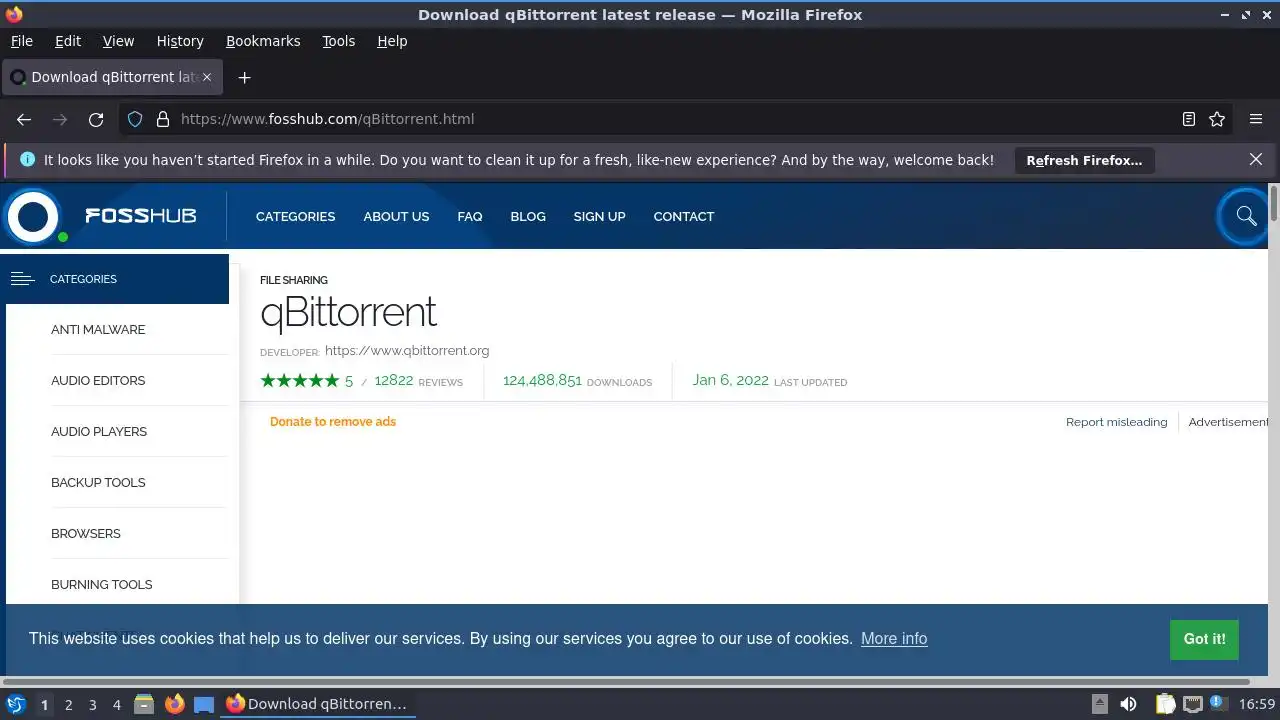Open the Edit menu

68,41
